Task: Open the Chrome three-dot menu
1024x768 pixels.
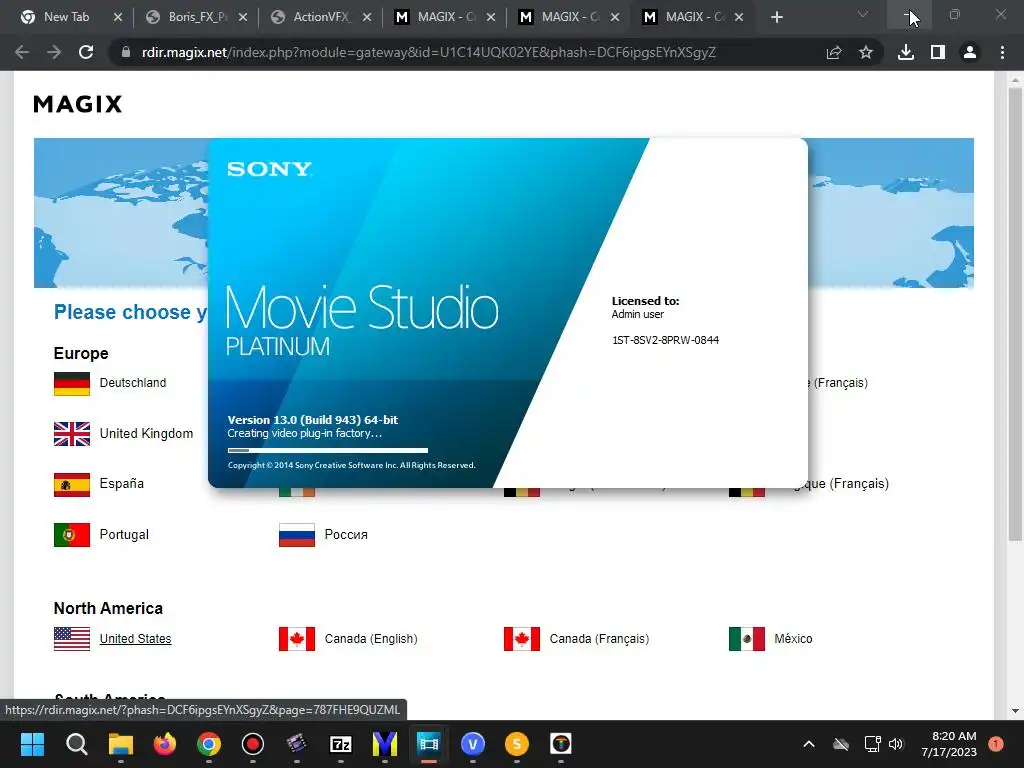Action: [x=1002, y=52]
